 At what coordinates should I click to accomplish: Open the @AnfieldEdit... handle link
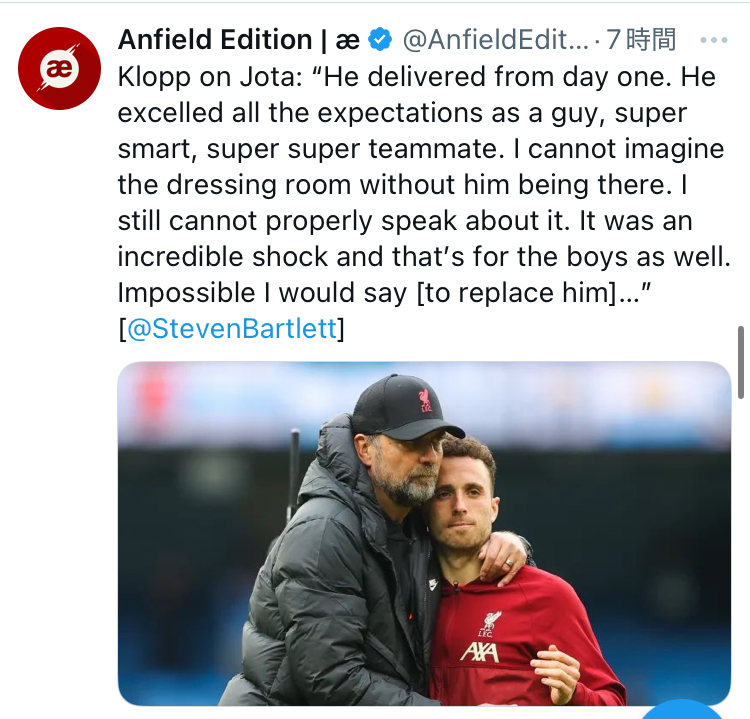tap(496, 40)
